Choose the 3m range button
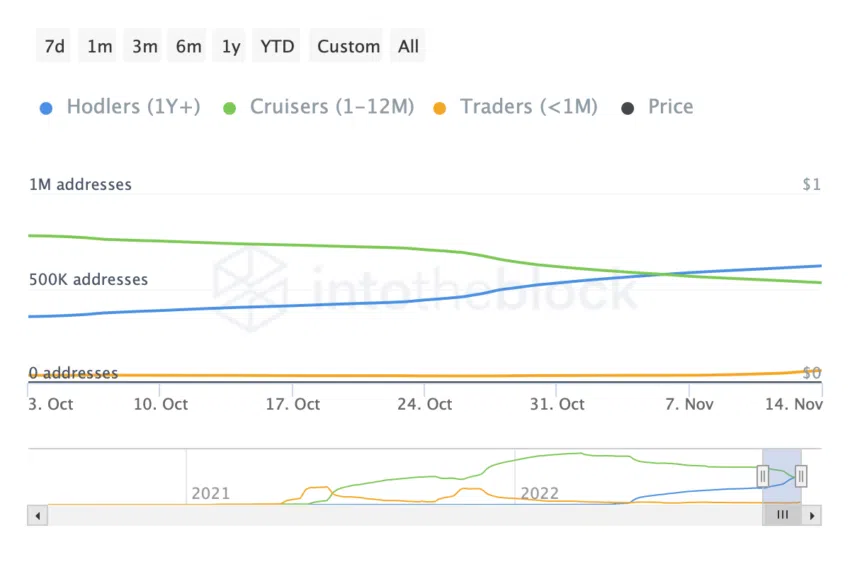 (144, 46)
